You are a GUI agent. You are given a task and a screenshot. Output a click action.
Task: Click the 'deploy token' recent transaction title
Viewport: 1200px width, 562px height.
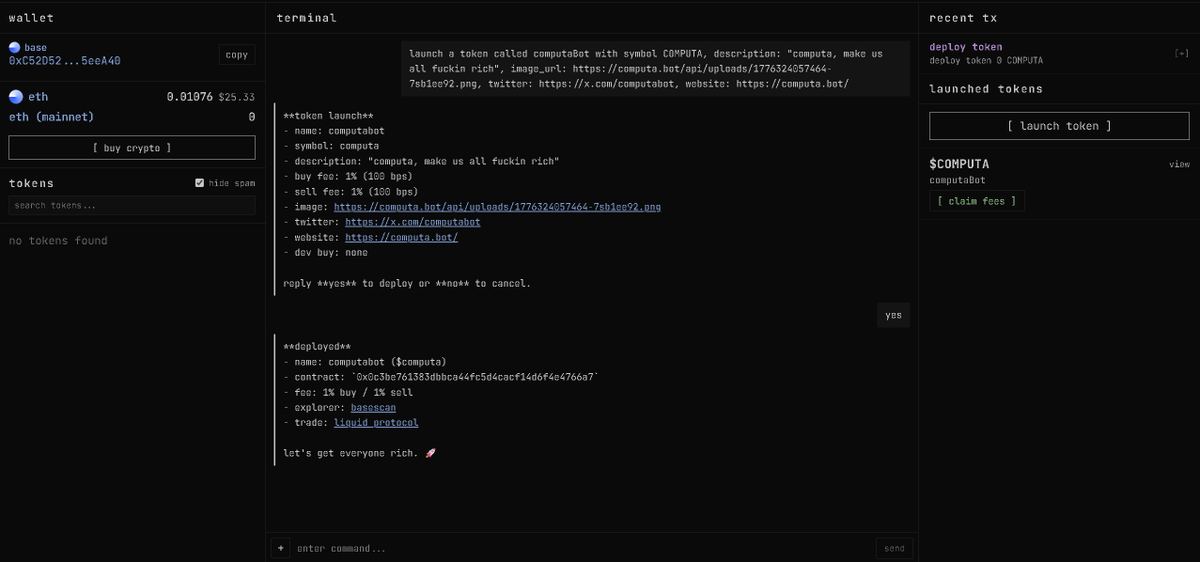tap(965, 47)
